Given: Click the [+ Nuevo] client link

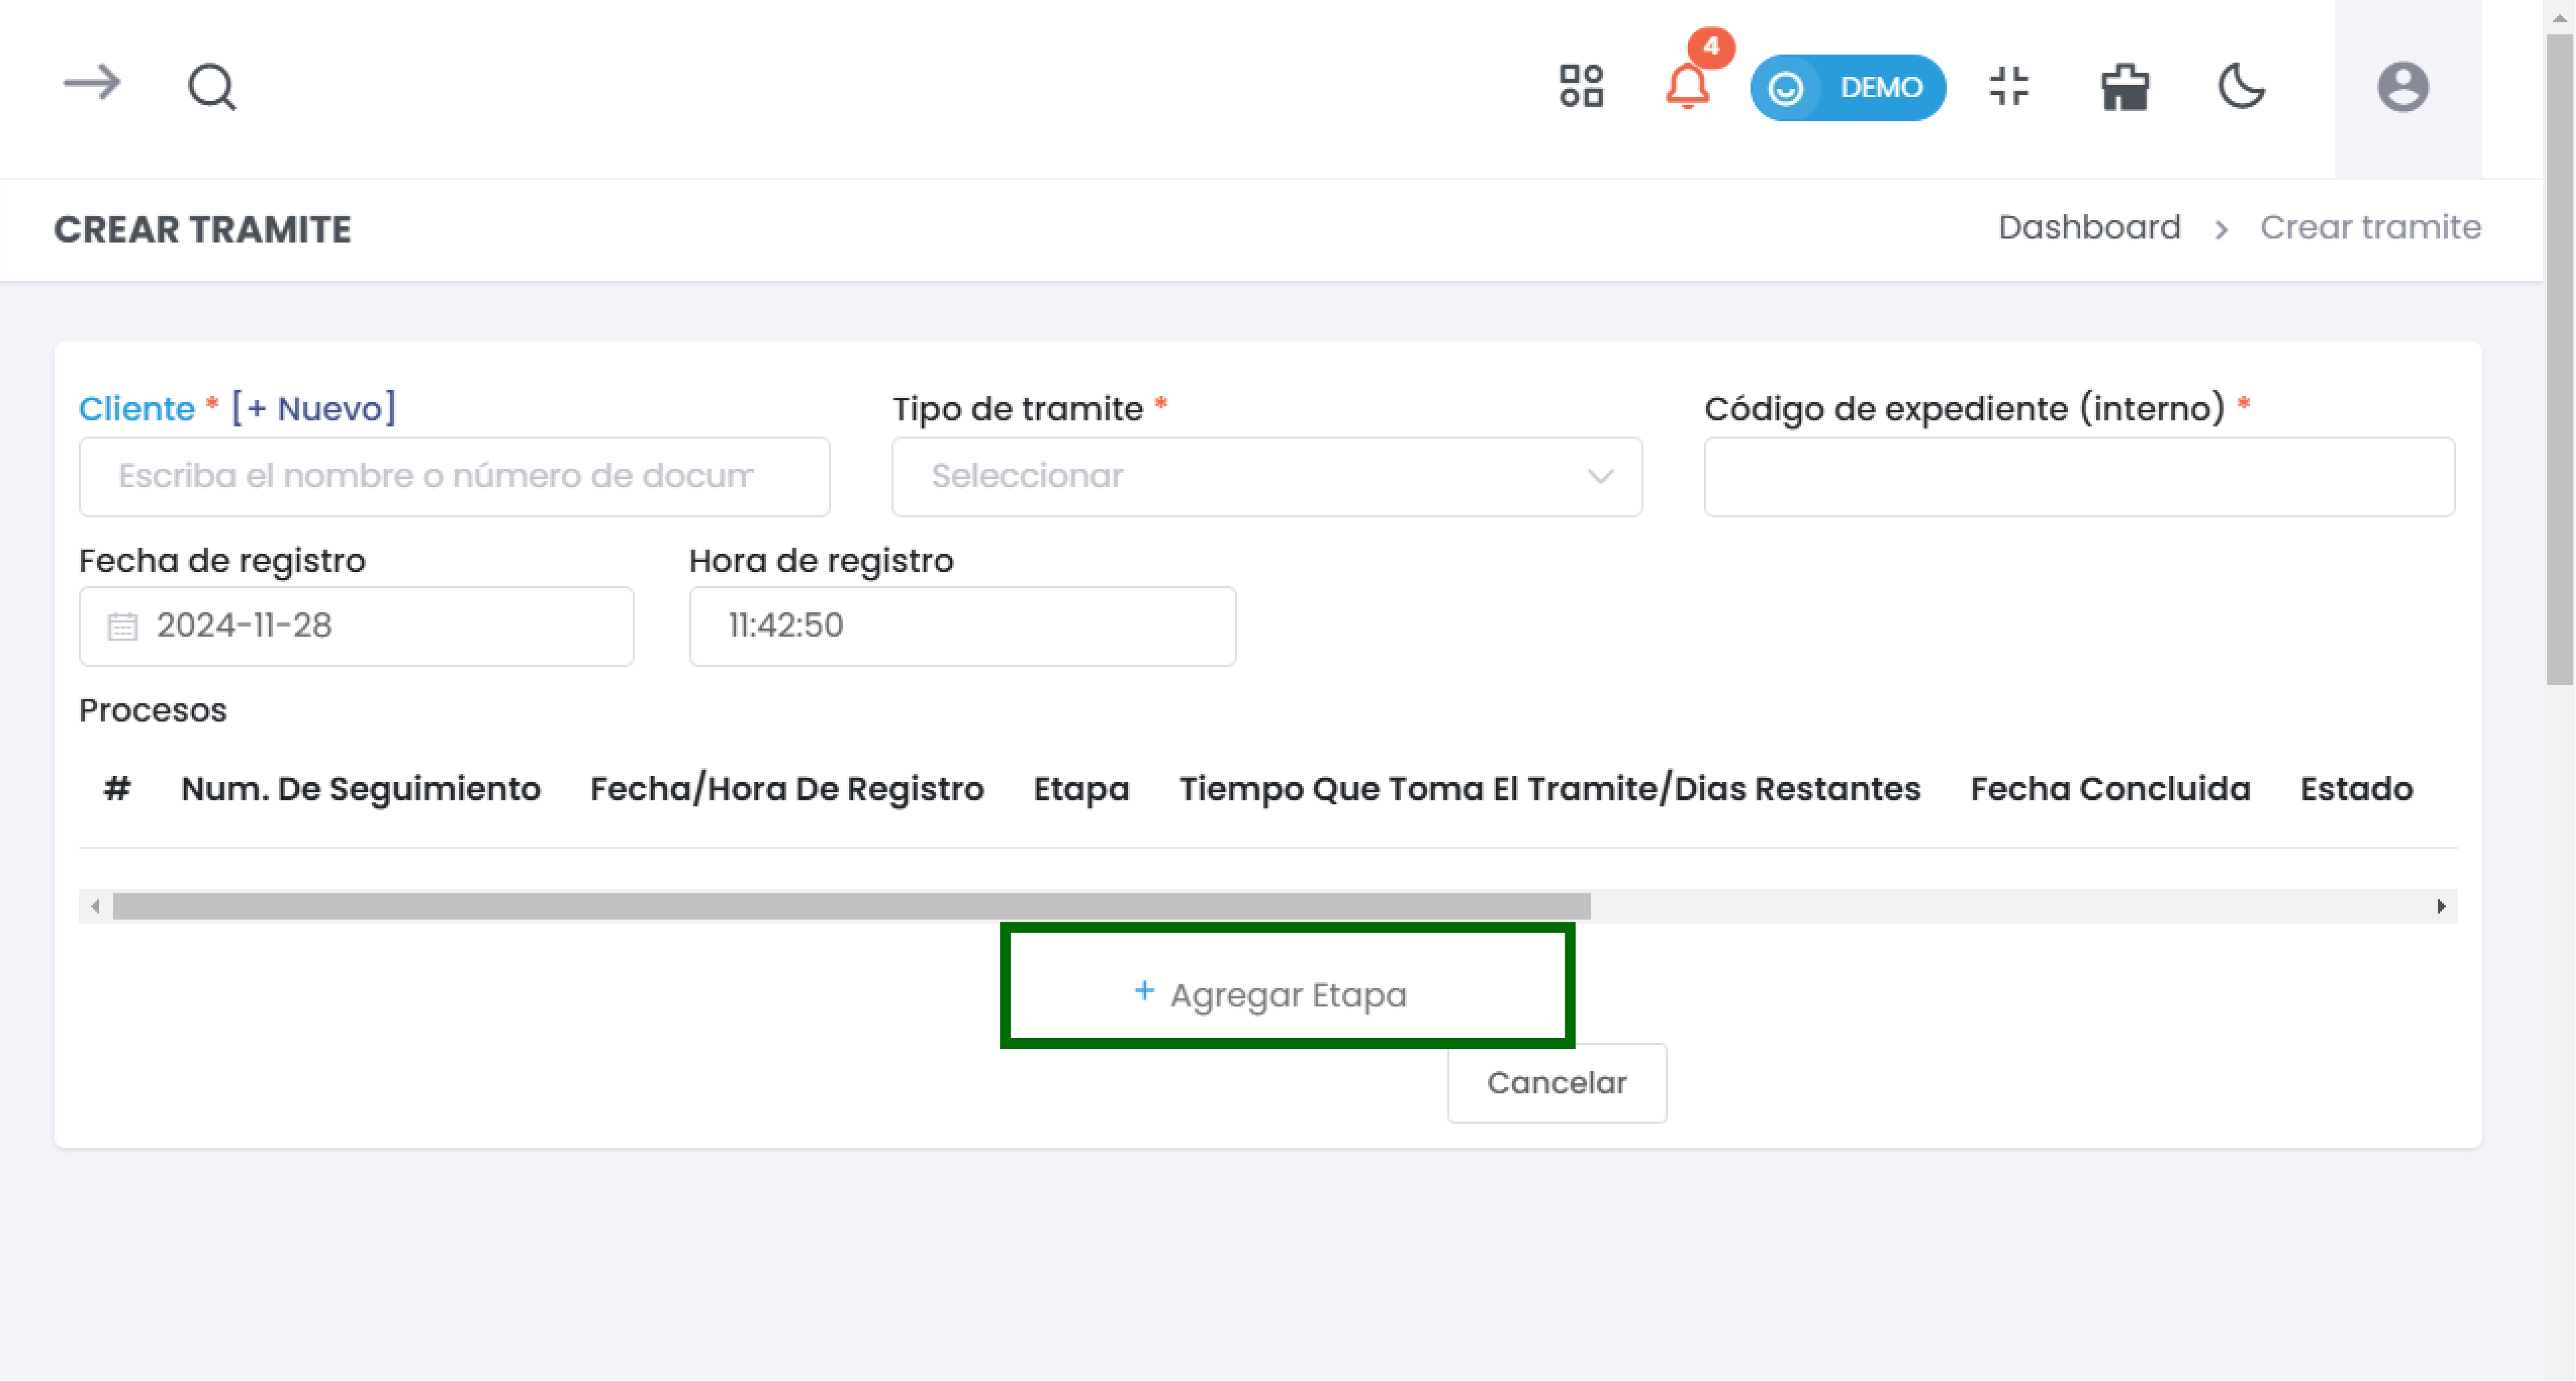Looking at the screenshot, I should click(x=314, y=409).
